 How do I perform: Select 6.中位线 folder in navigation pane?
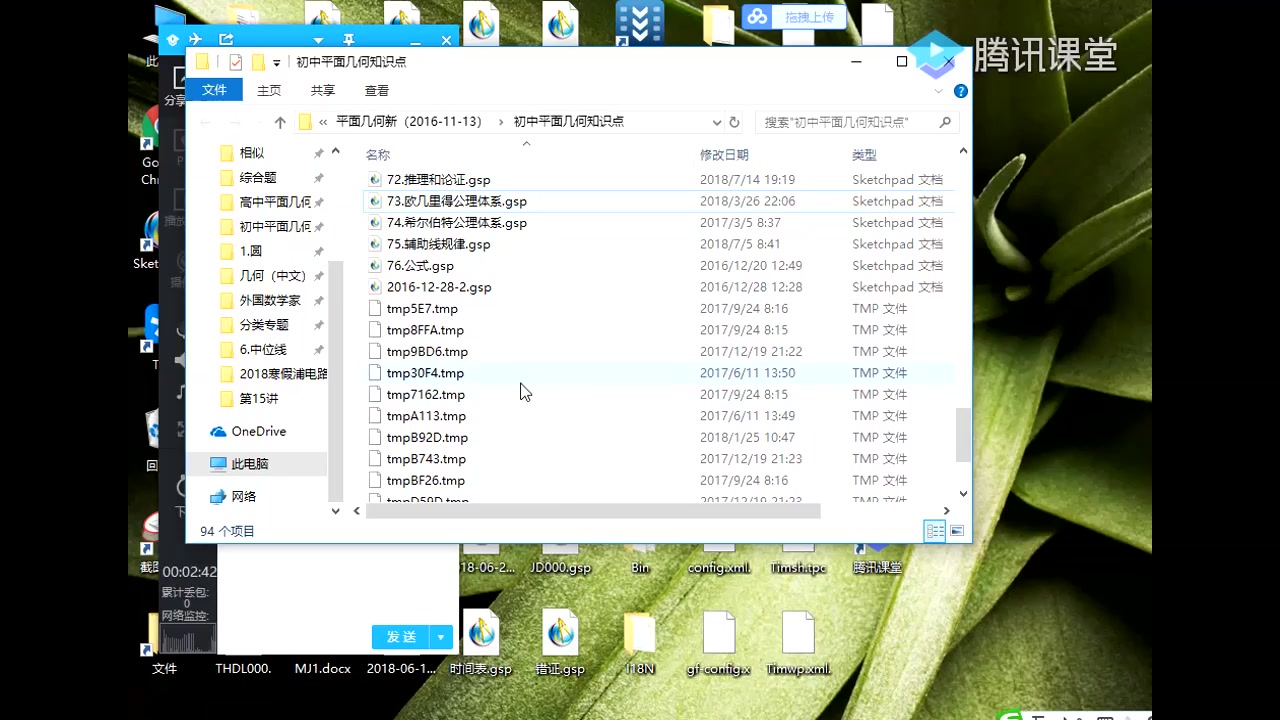coord(263,350)
